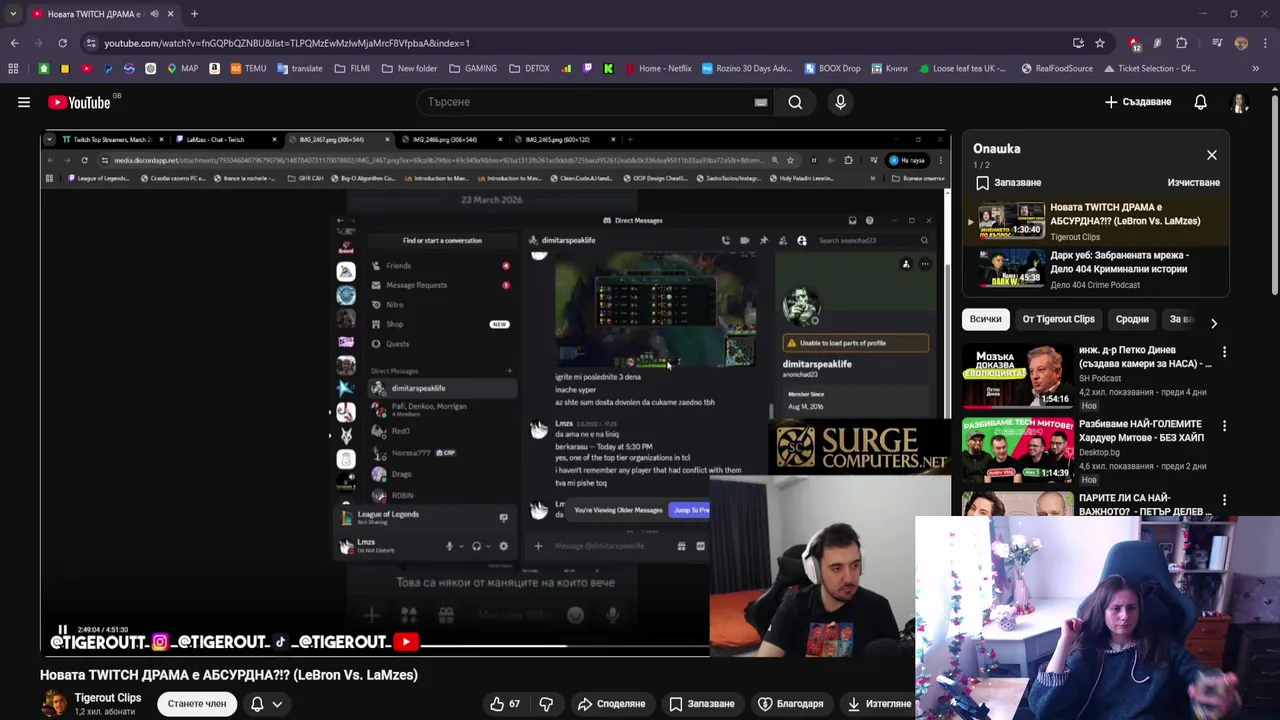Like the video (67 likes)
1280x720 pixels.
coord(505,704)
